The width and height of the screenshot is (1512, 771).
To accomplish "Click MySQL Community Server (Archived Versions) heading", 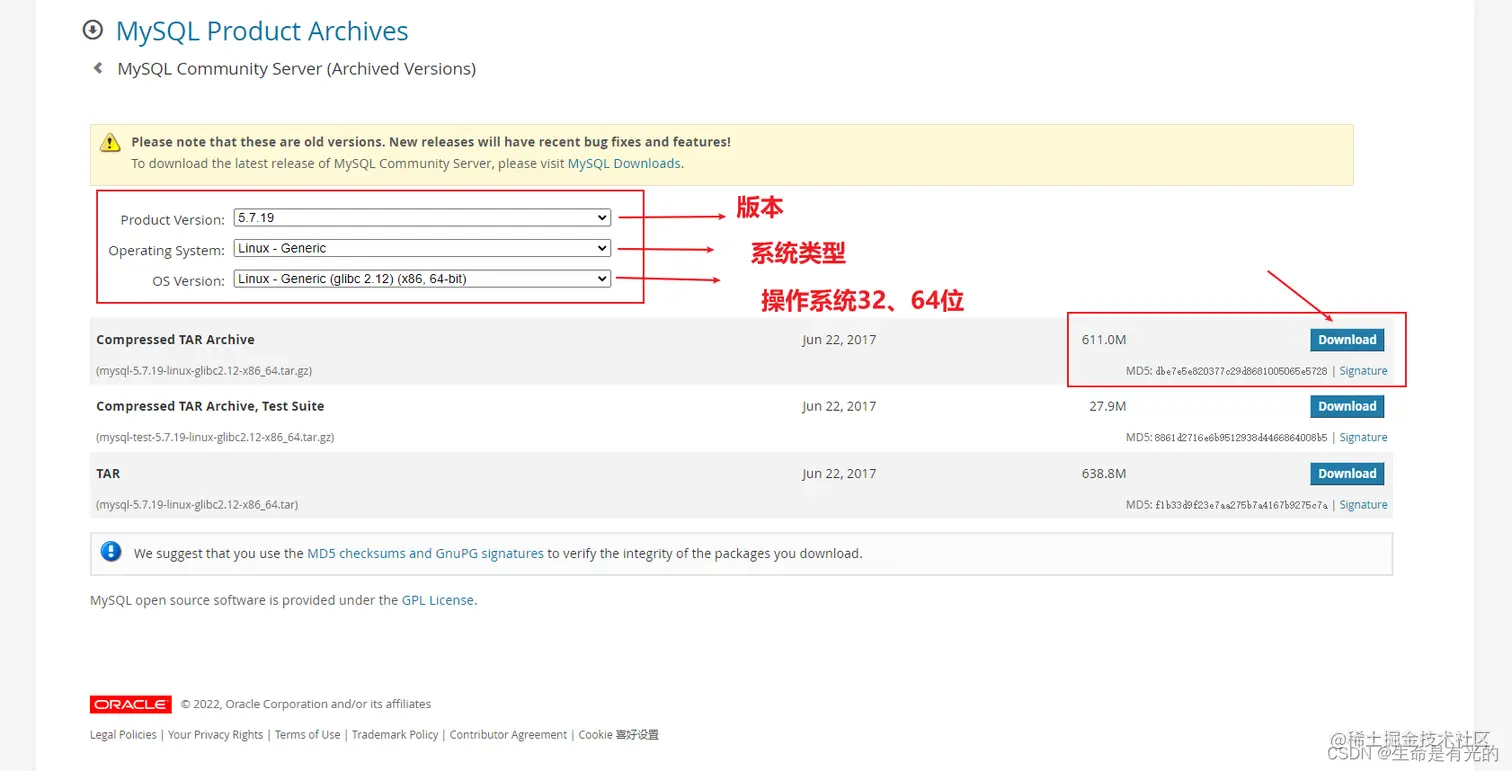I will tap(297, 69).
